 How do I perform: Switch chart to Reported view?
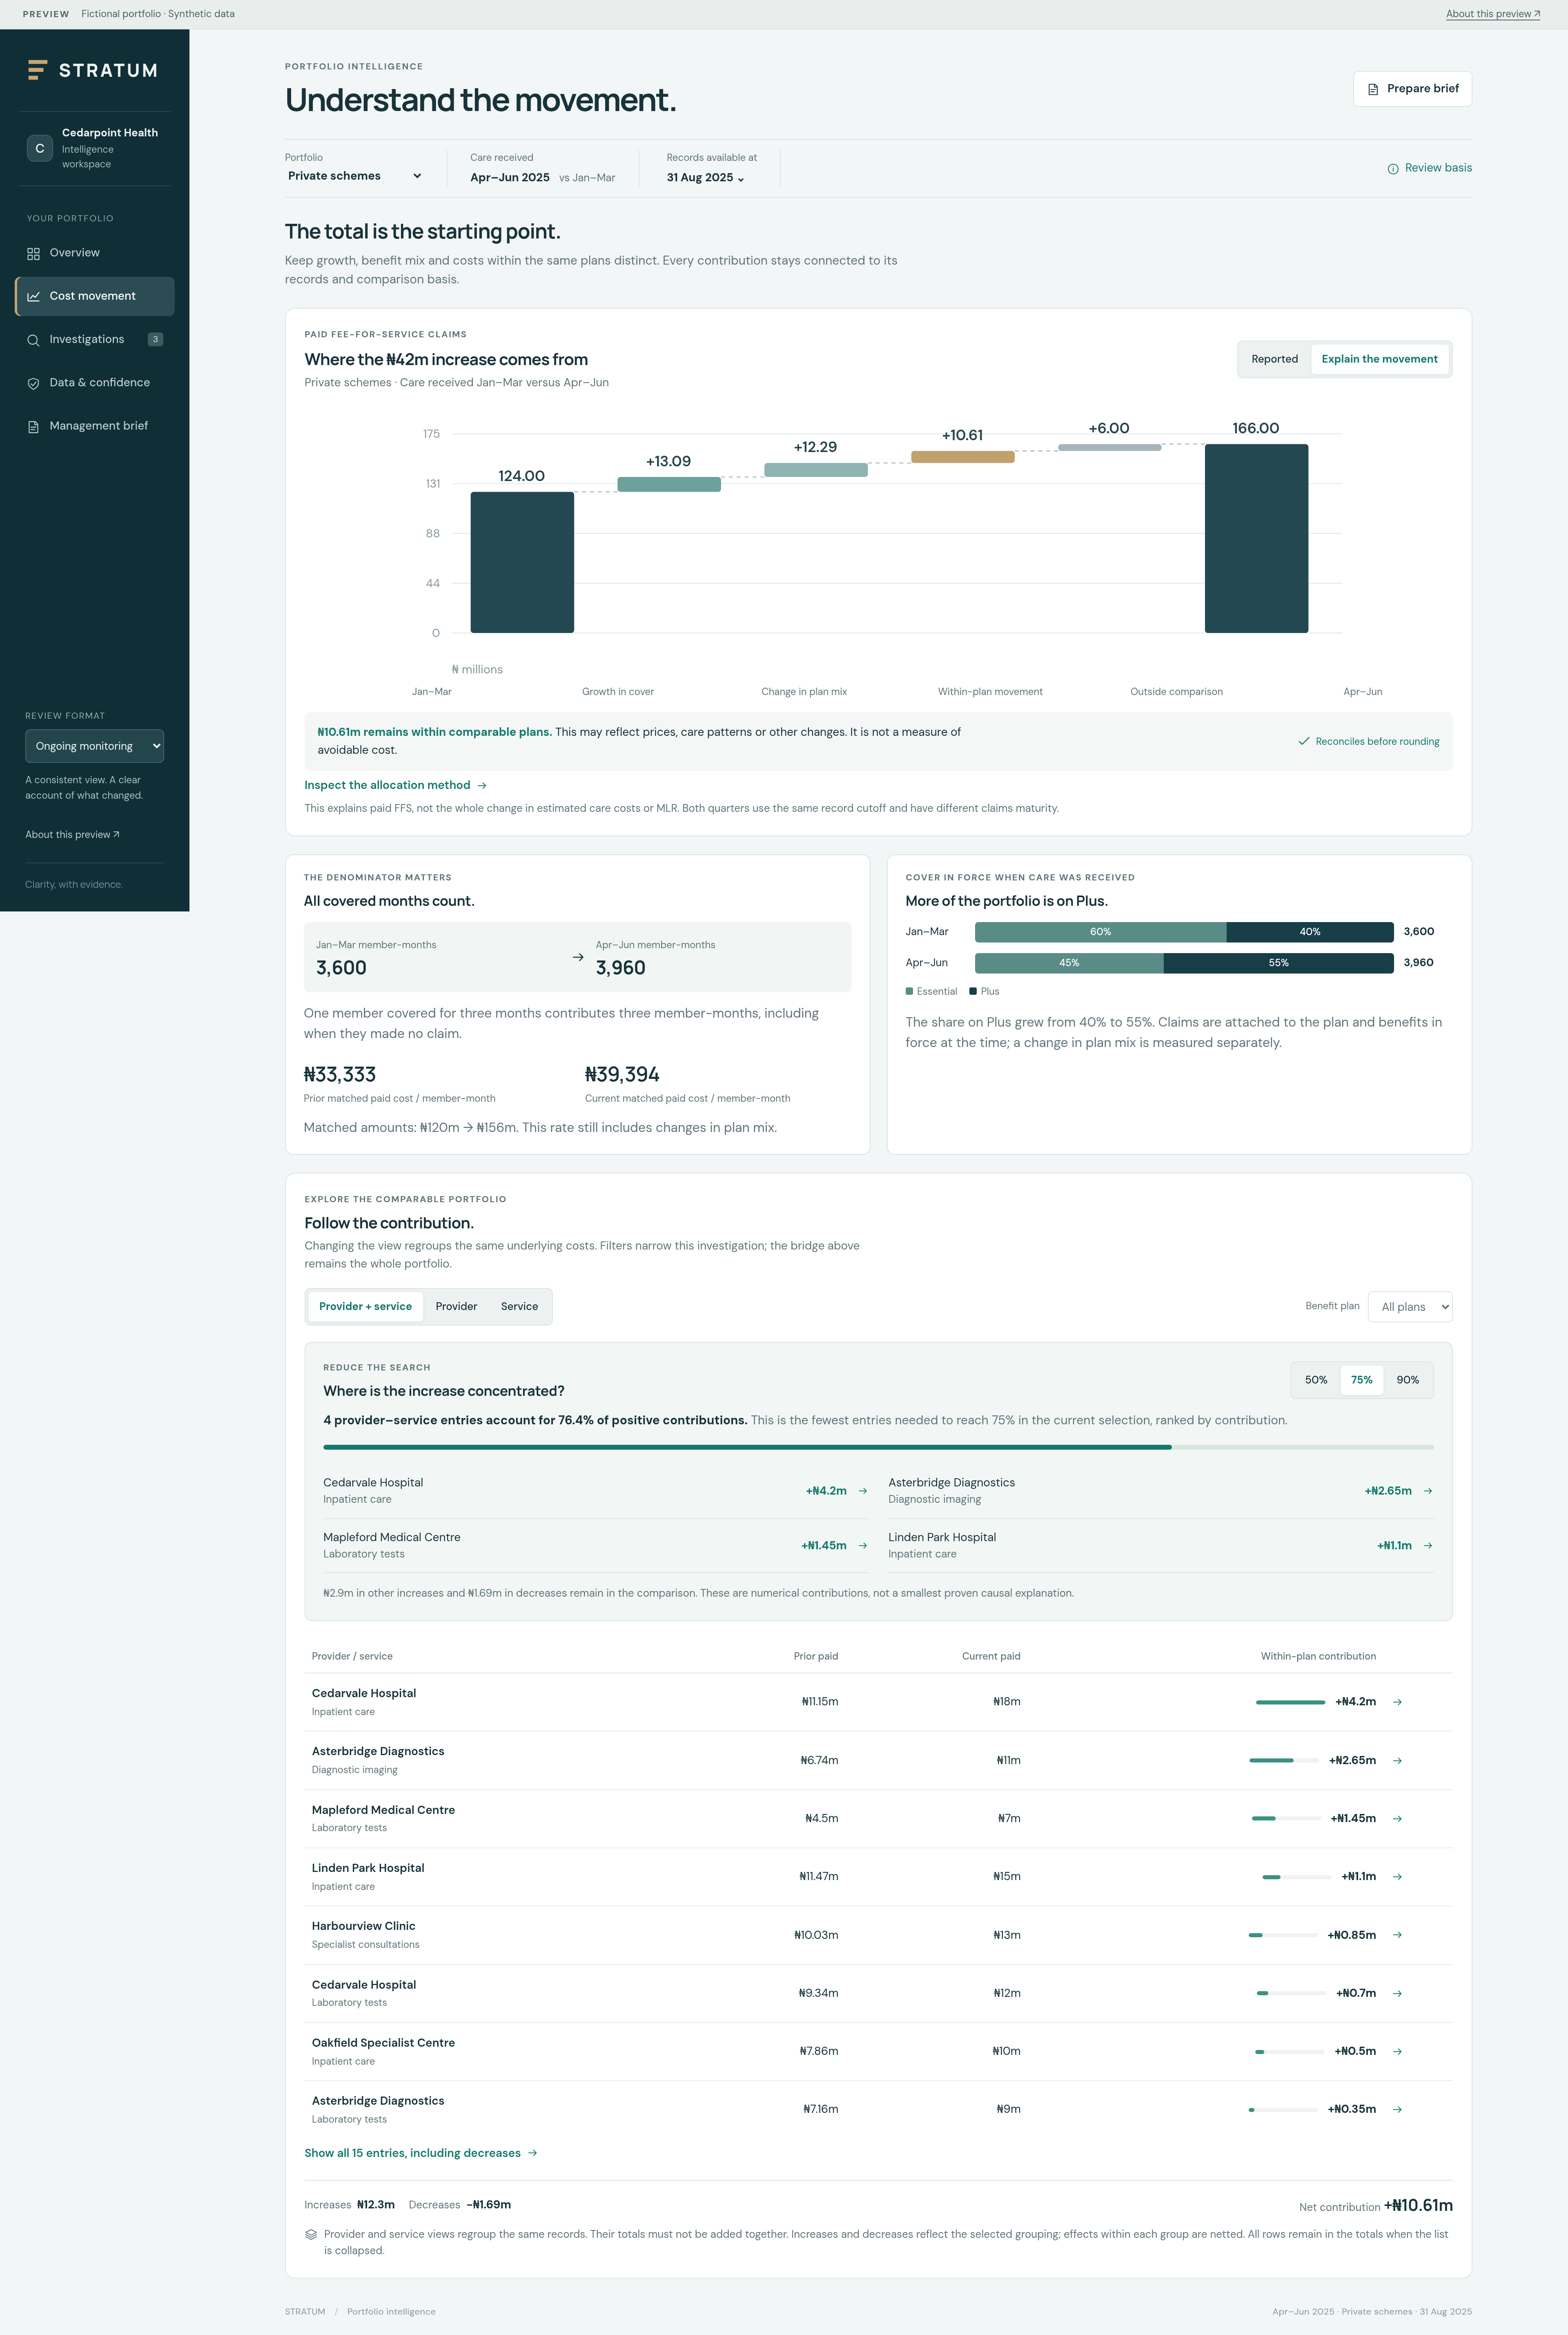pos(1274,359)
